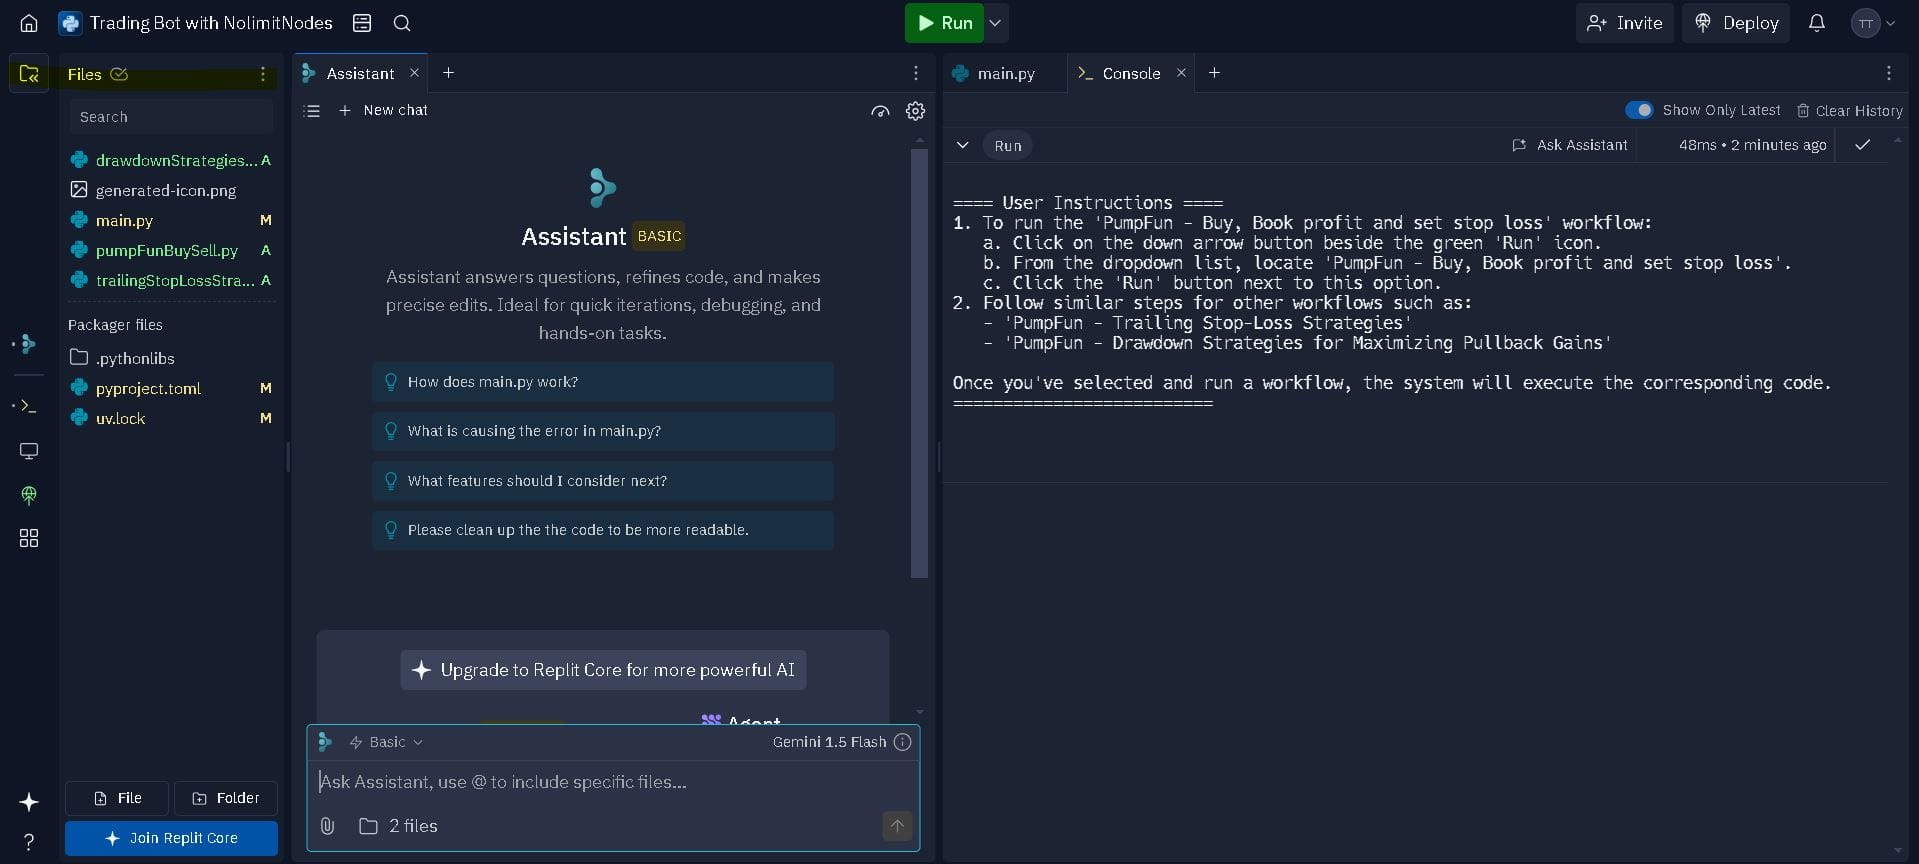
Task: Expand the .pythonlibs folder
Action: (x=171, y=358)
